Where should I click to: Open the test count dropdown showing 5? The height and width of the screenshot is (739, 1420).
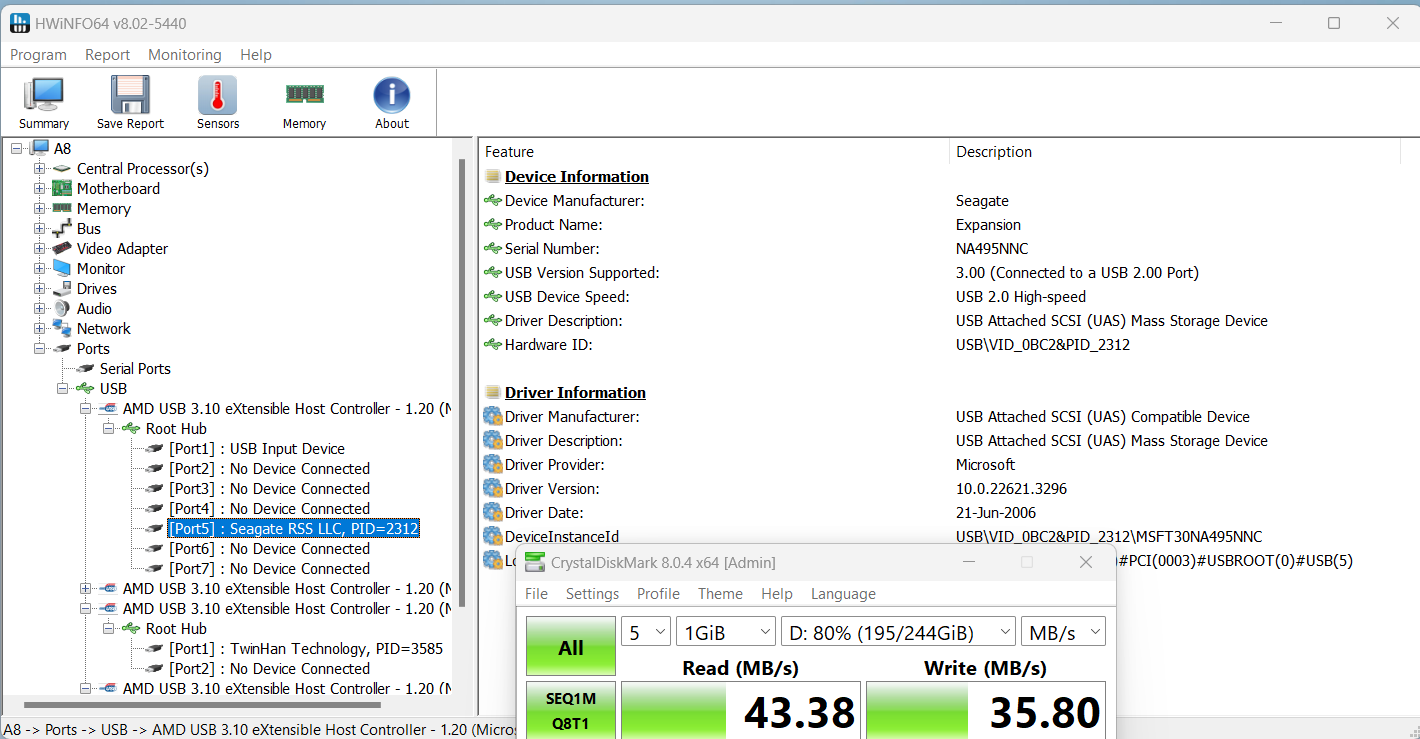point(645,632)
